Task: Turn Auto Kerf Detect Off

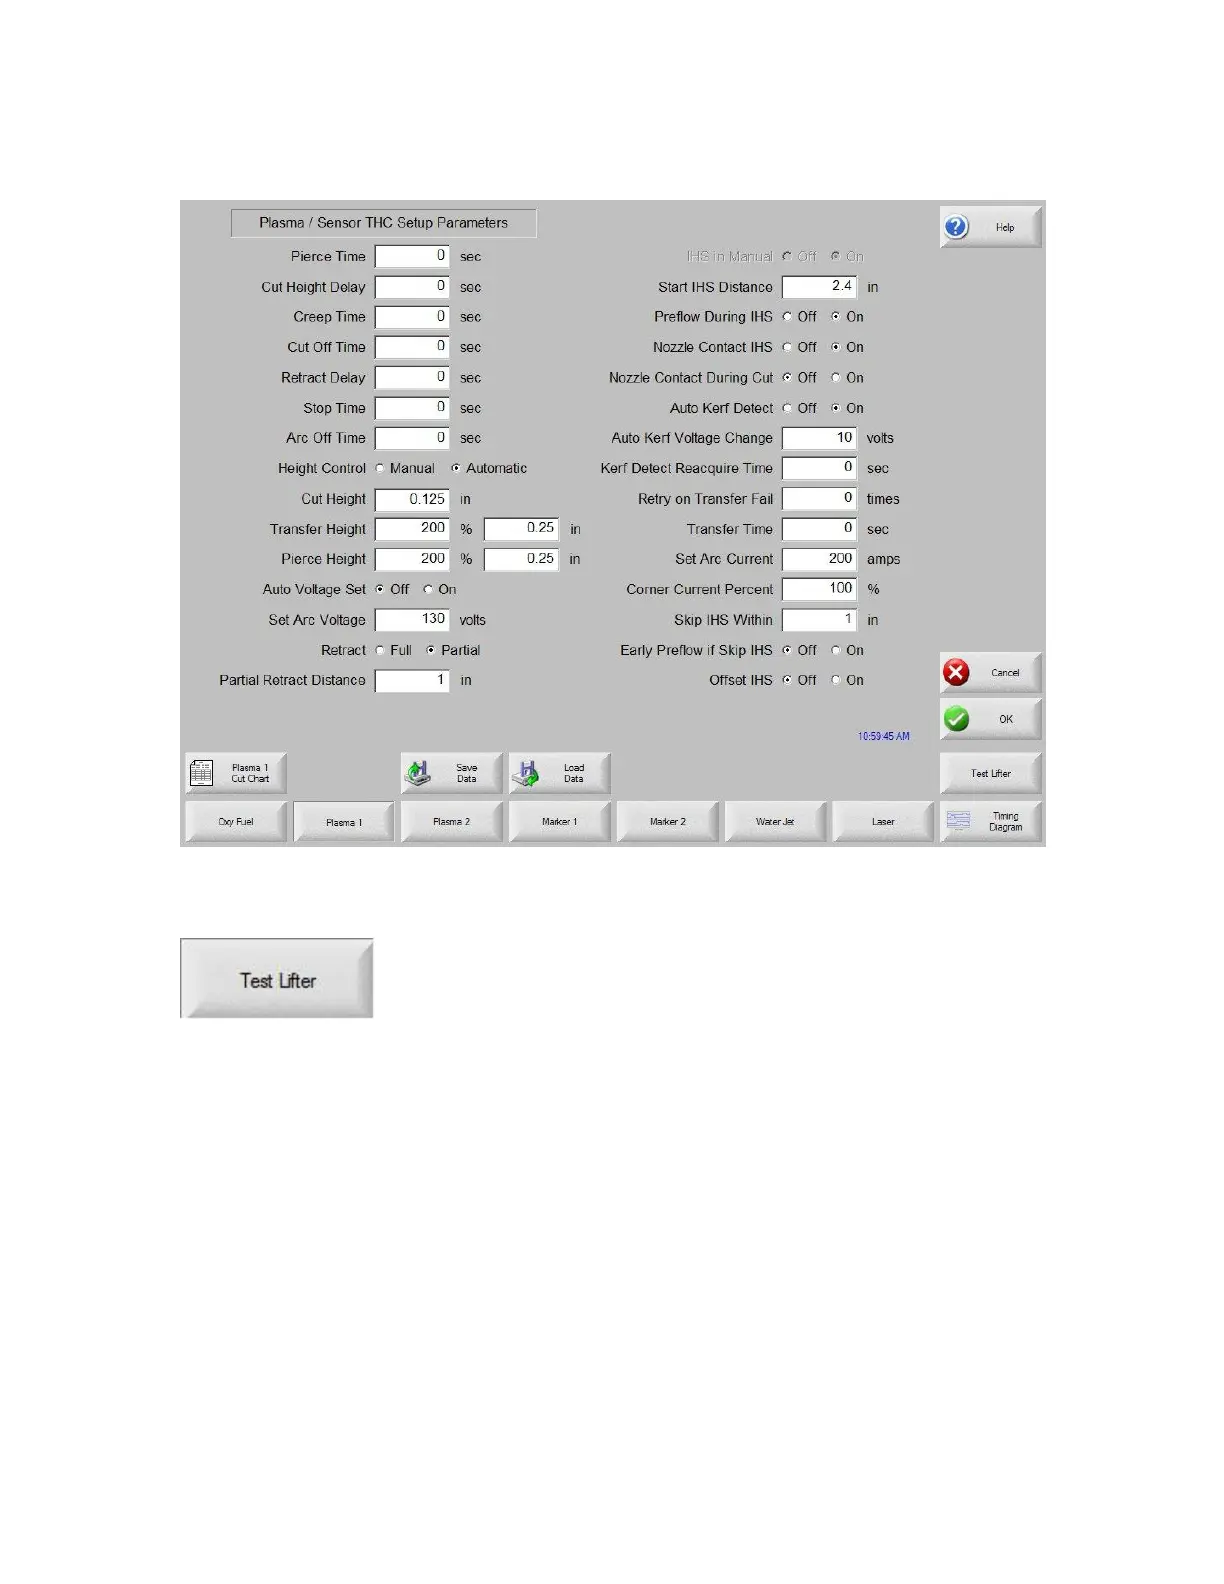Action: 787,408
